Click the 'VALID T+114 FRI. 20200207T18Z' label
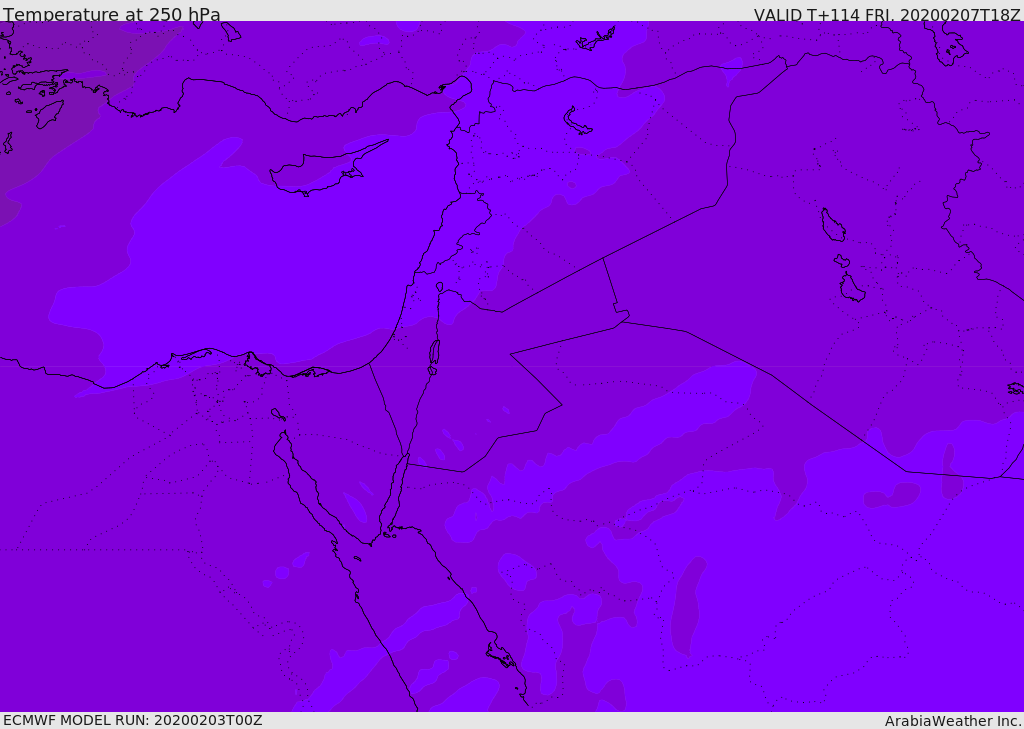Image resolution: width=1024 pixels, height=729 pixels. [x=887, y=14]
